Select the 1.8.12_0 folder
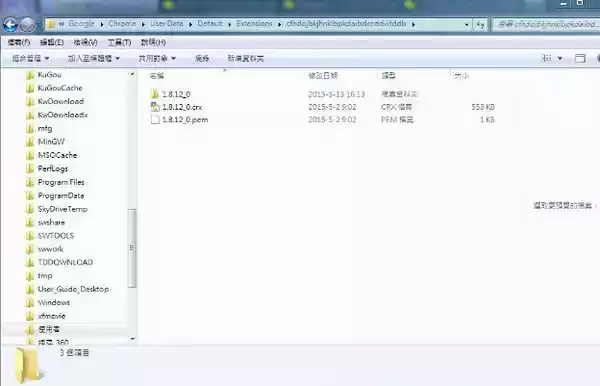Image resolution: width=600 pixels, height=386 pixels. click(x=171, y=94)
